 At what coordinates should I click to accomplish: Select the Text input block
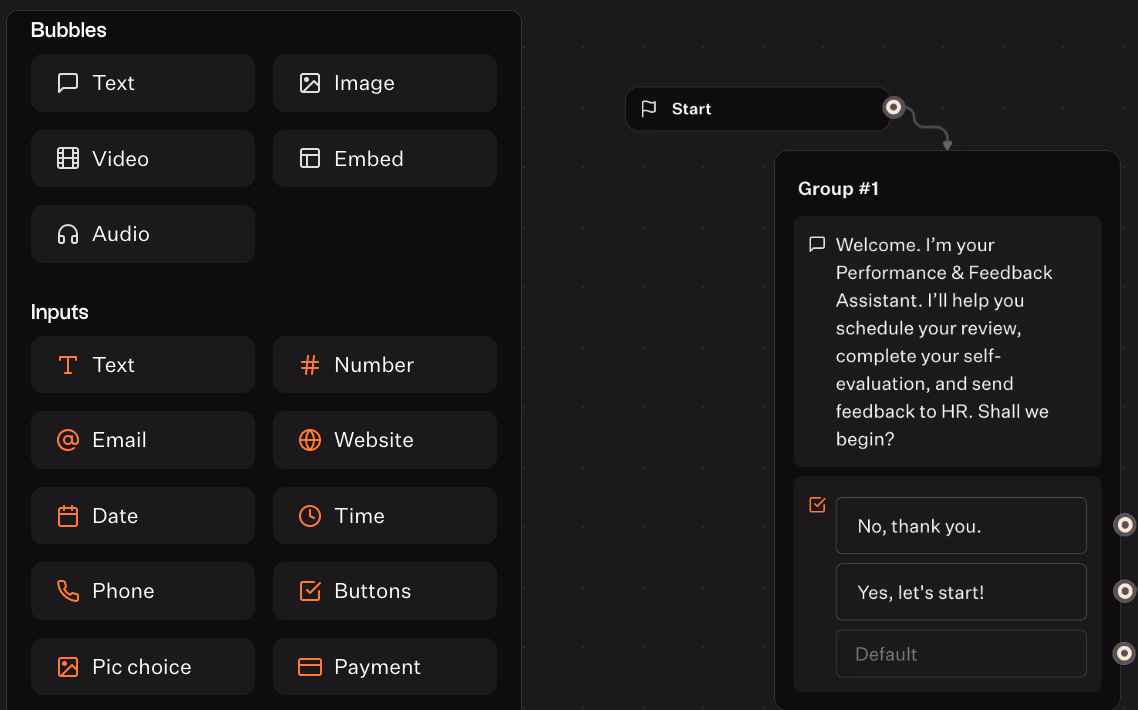pos(142,365)
